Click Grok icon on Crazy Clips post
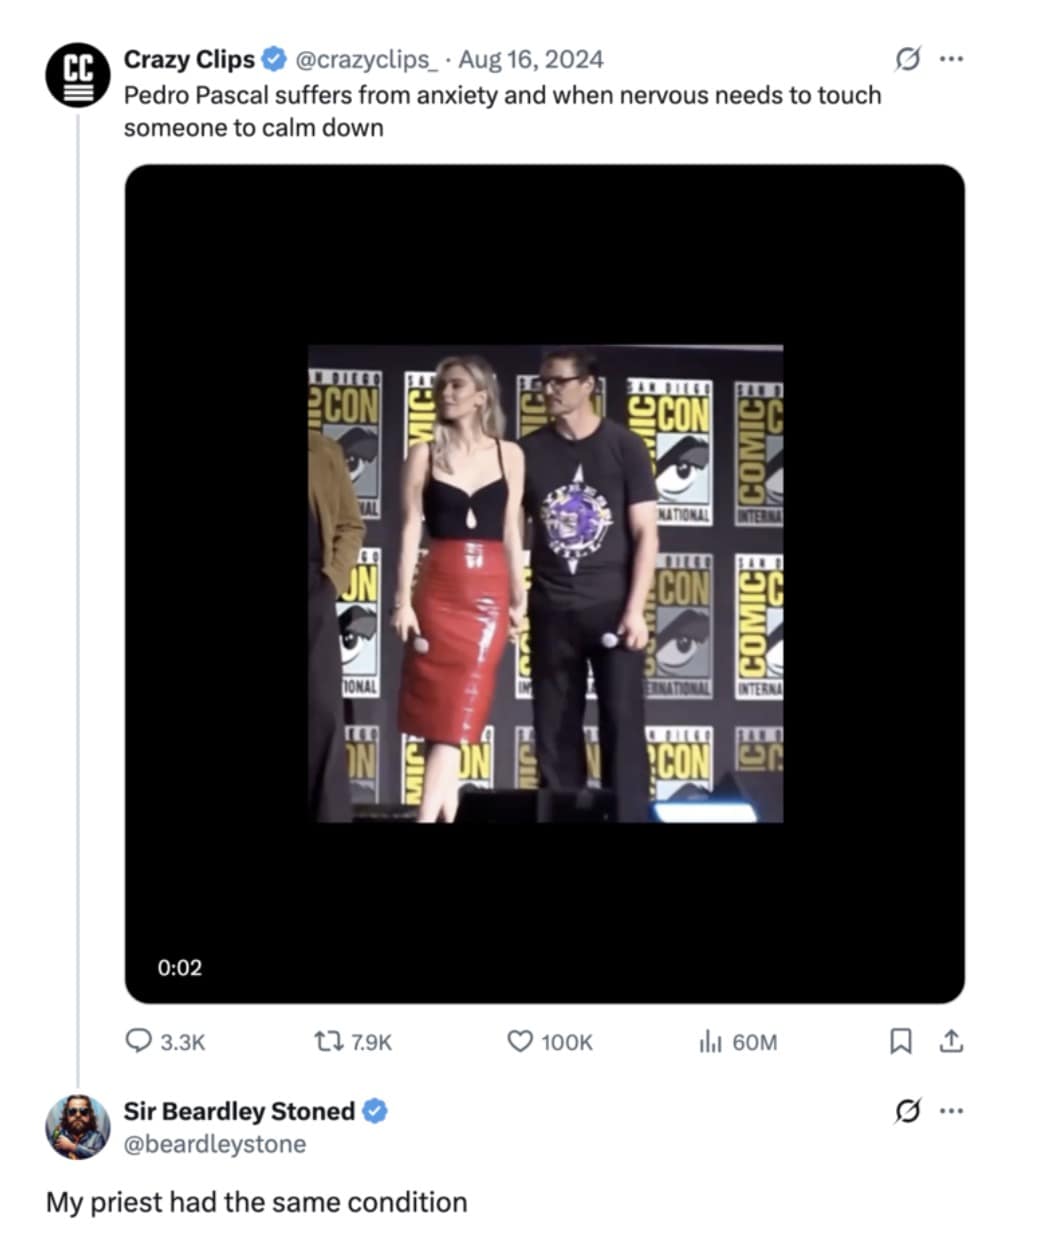The height and width of the screenshot is (1236, 1042). pyautogui.click(x=906, y=60)
